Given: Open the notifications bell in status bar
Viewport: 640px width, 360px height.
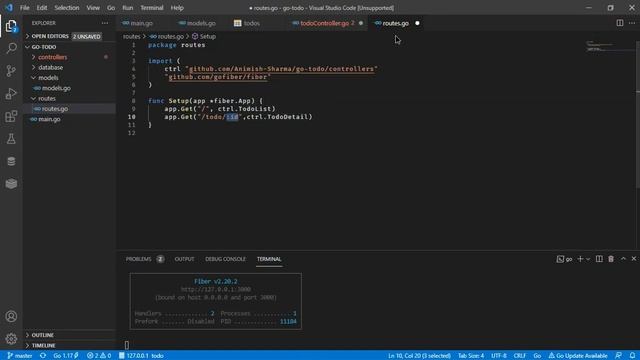Looking at the screenshot, I should click(632, 356).
